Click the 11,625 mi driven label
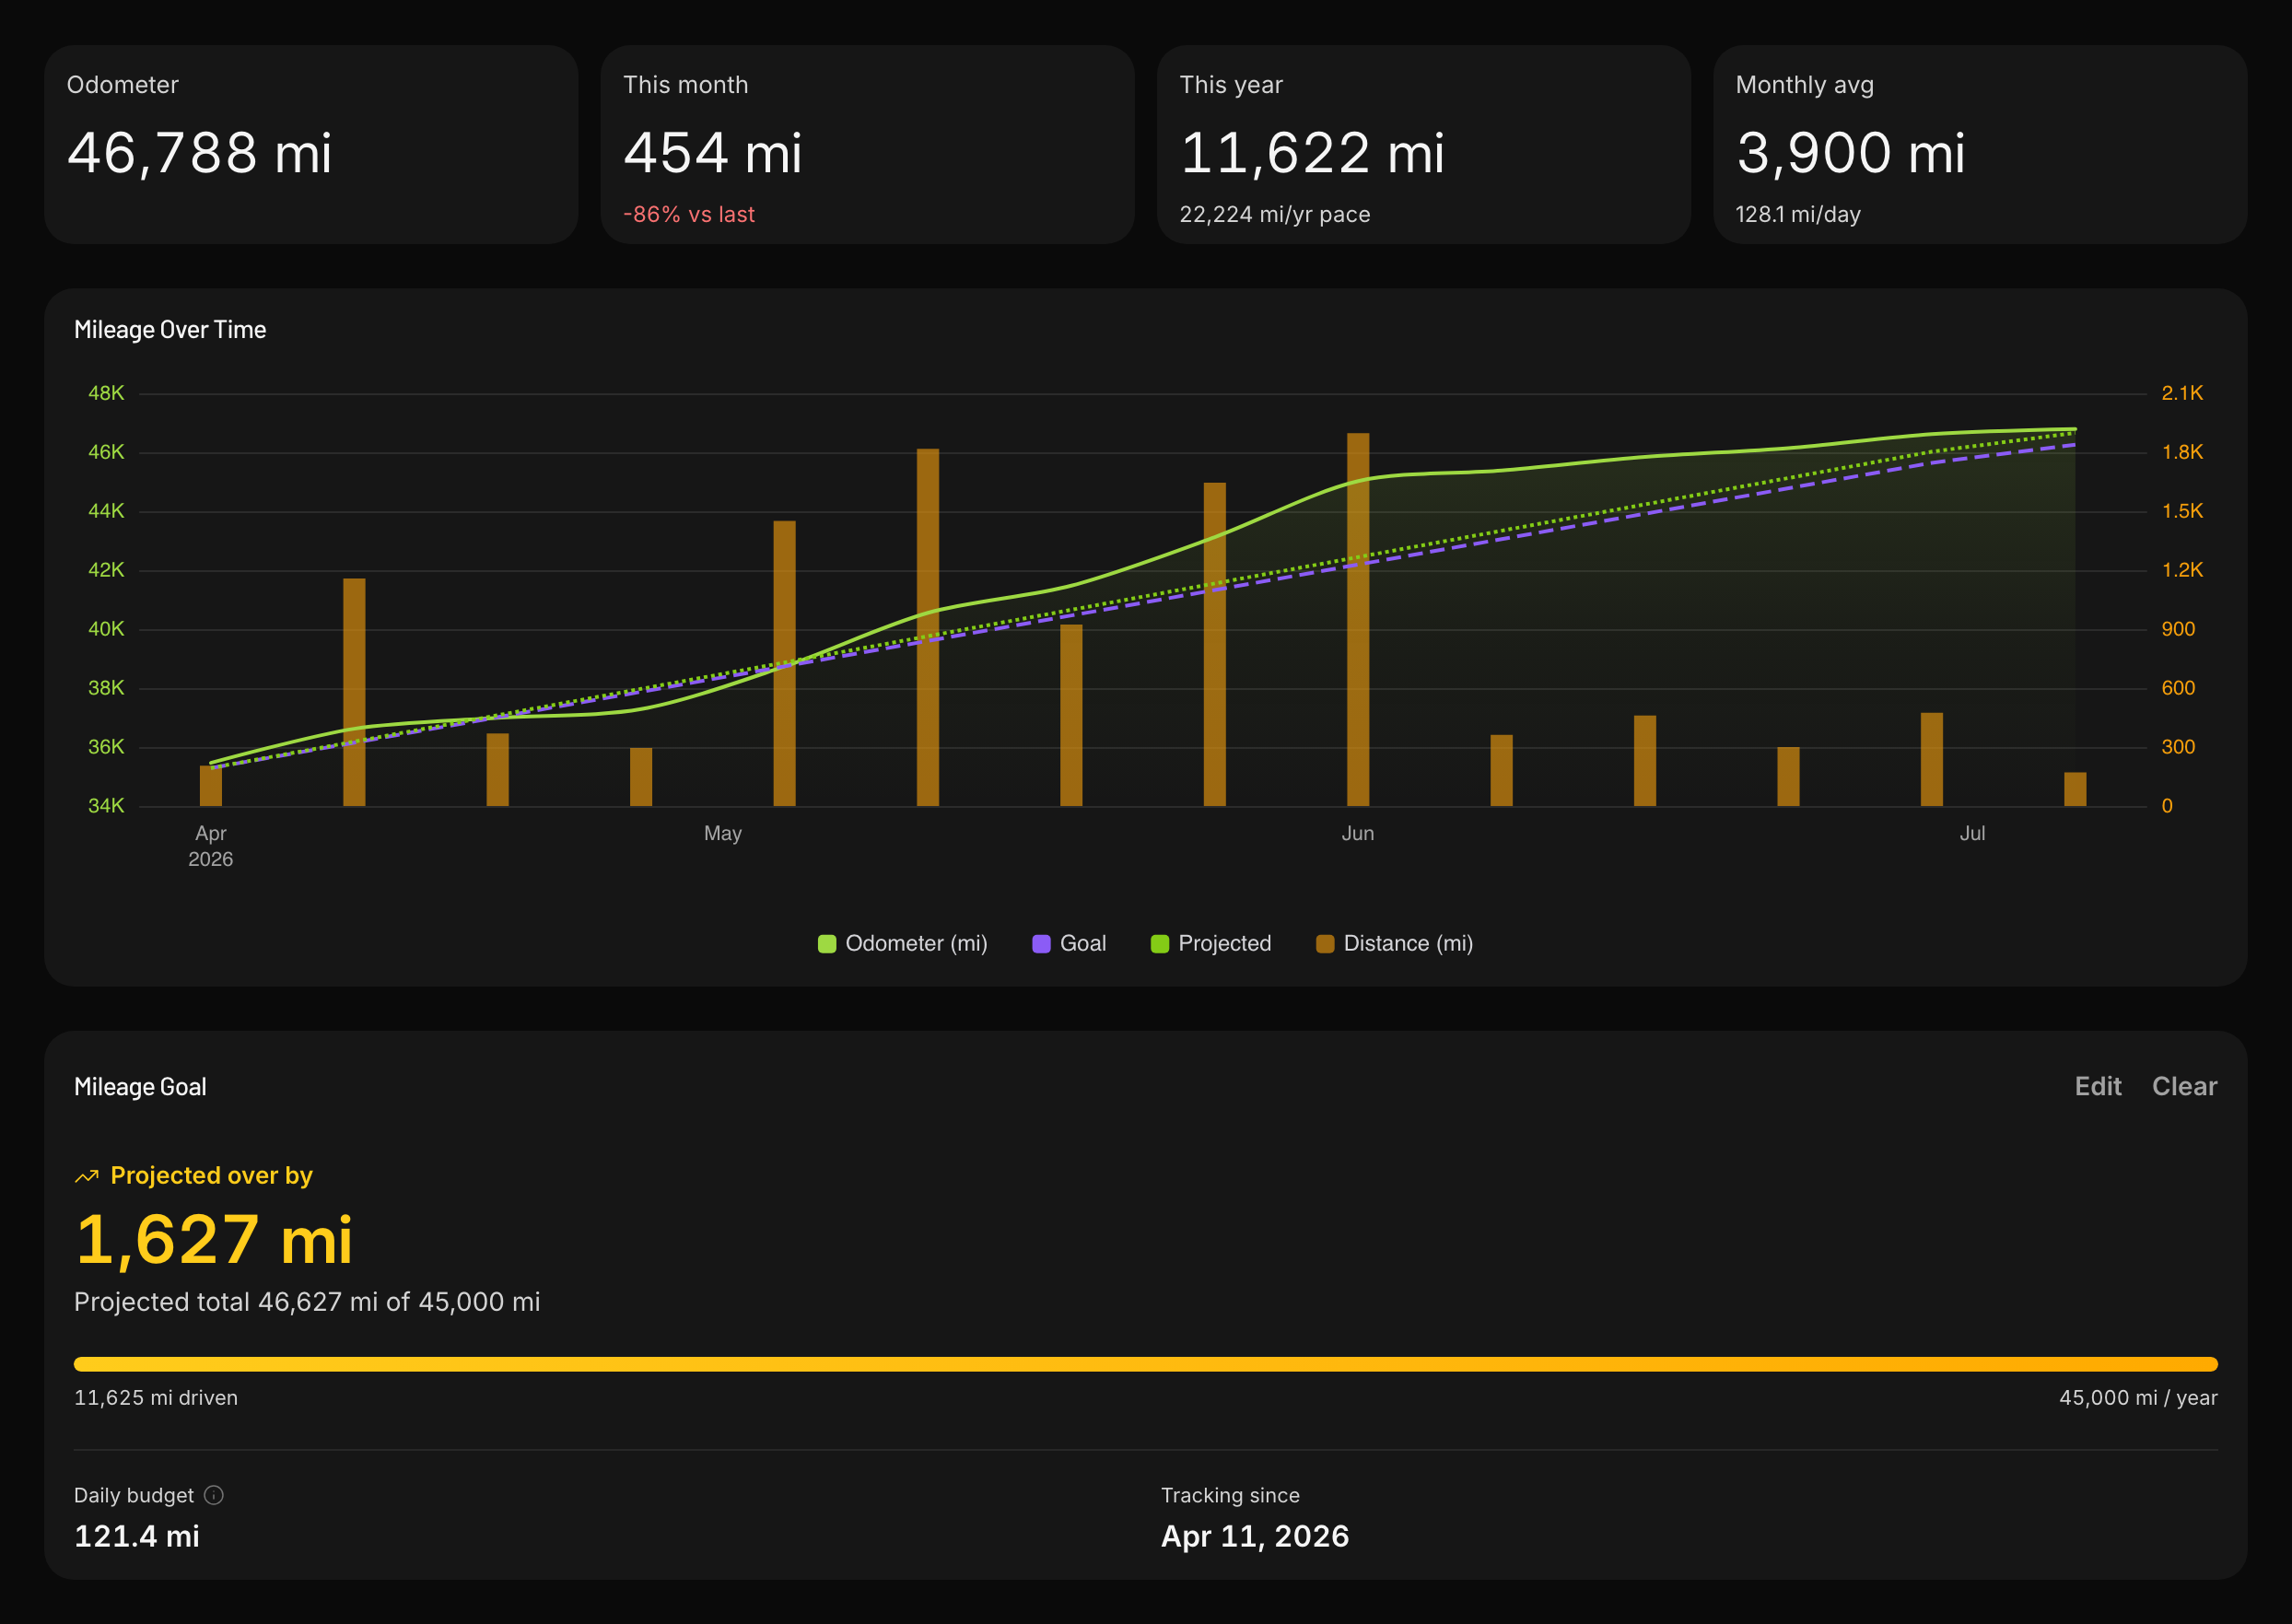The height and width of the screenshot is (1624, 2292). (x=156, y=1398)
